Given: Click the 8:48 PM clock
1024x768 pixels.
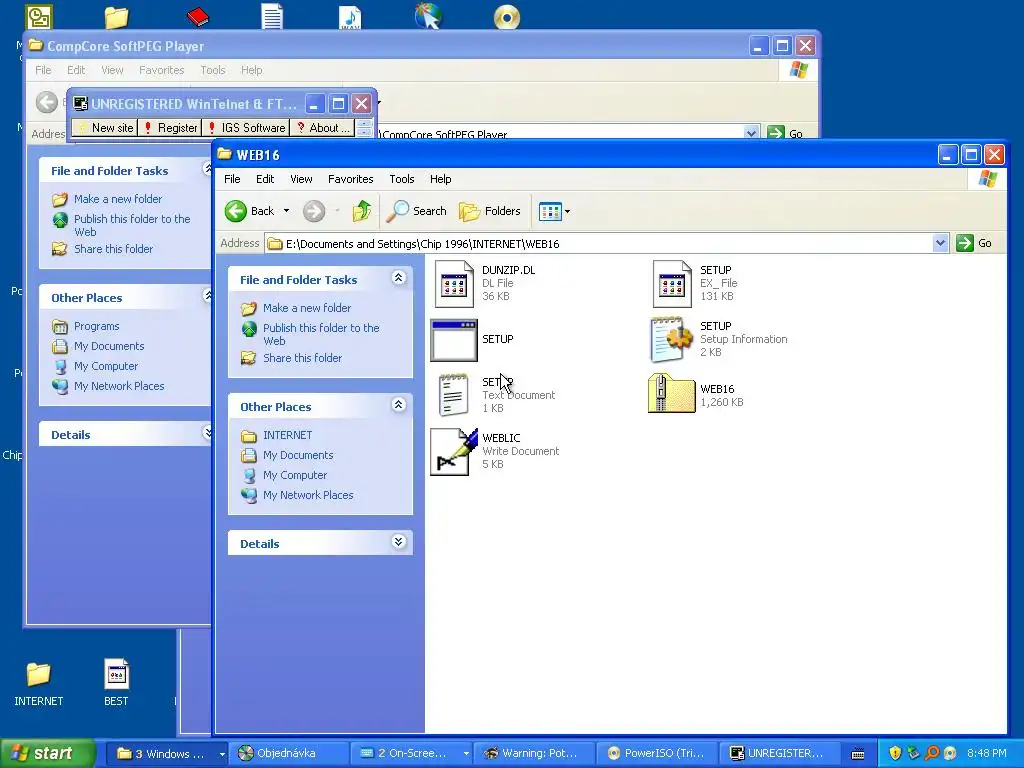Looking at the screenshot, I should (x=987, y=754).
